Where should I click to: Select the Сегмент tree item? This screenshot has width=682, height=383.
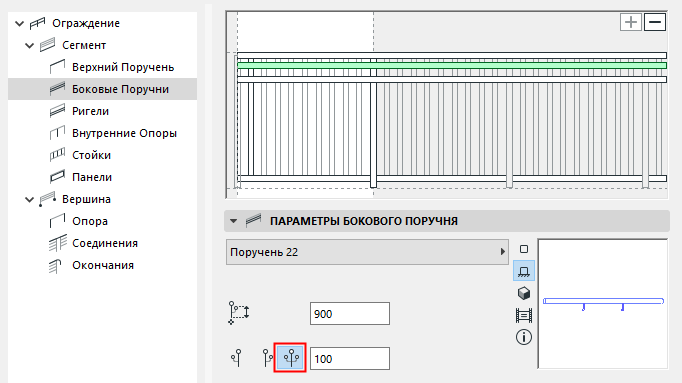pos(84,45)
